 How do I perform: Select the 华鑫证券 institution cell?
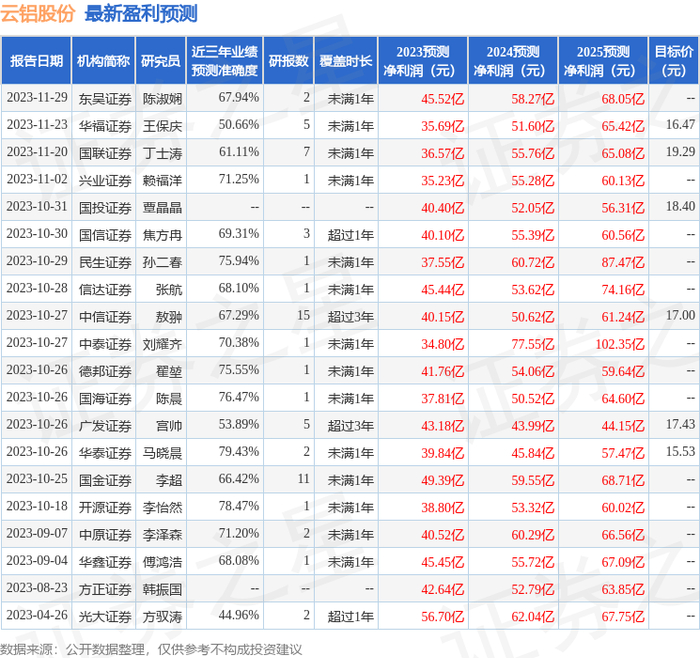coord(105,562)
